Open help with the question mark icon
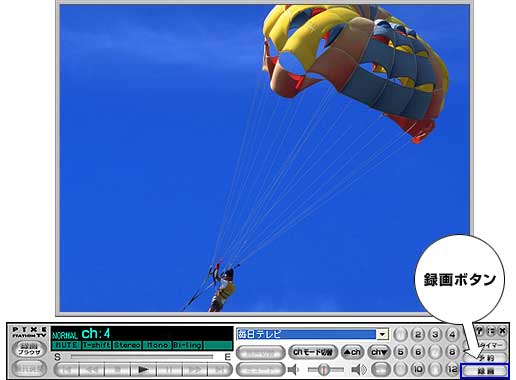Viewport: 516px width, 380px height. click(x=480, y=331)
